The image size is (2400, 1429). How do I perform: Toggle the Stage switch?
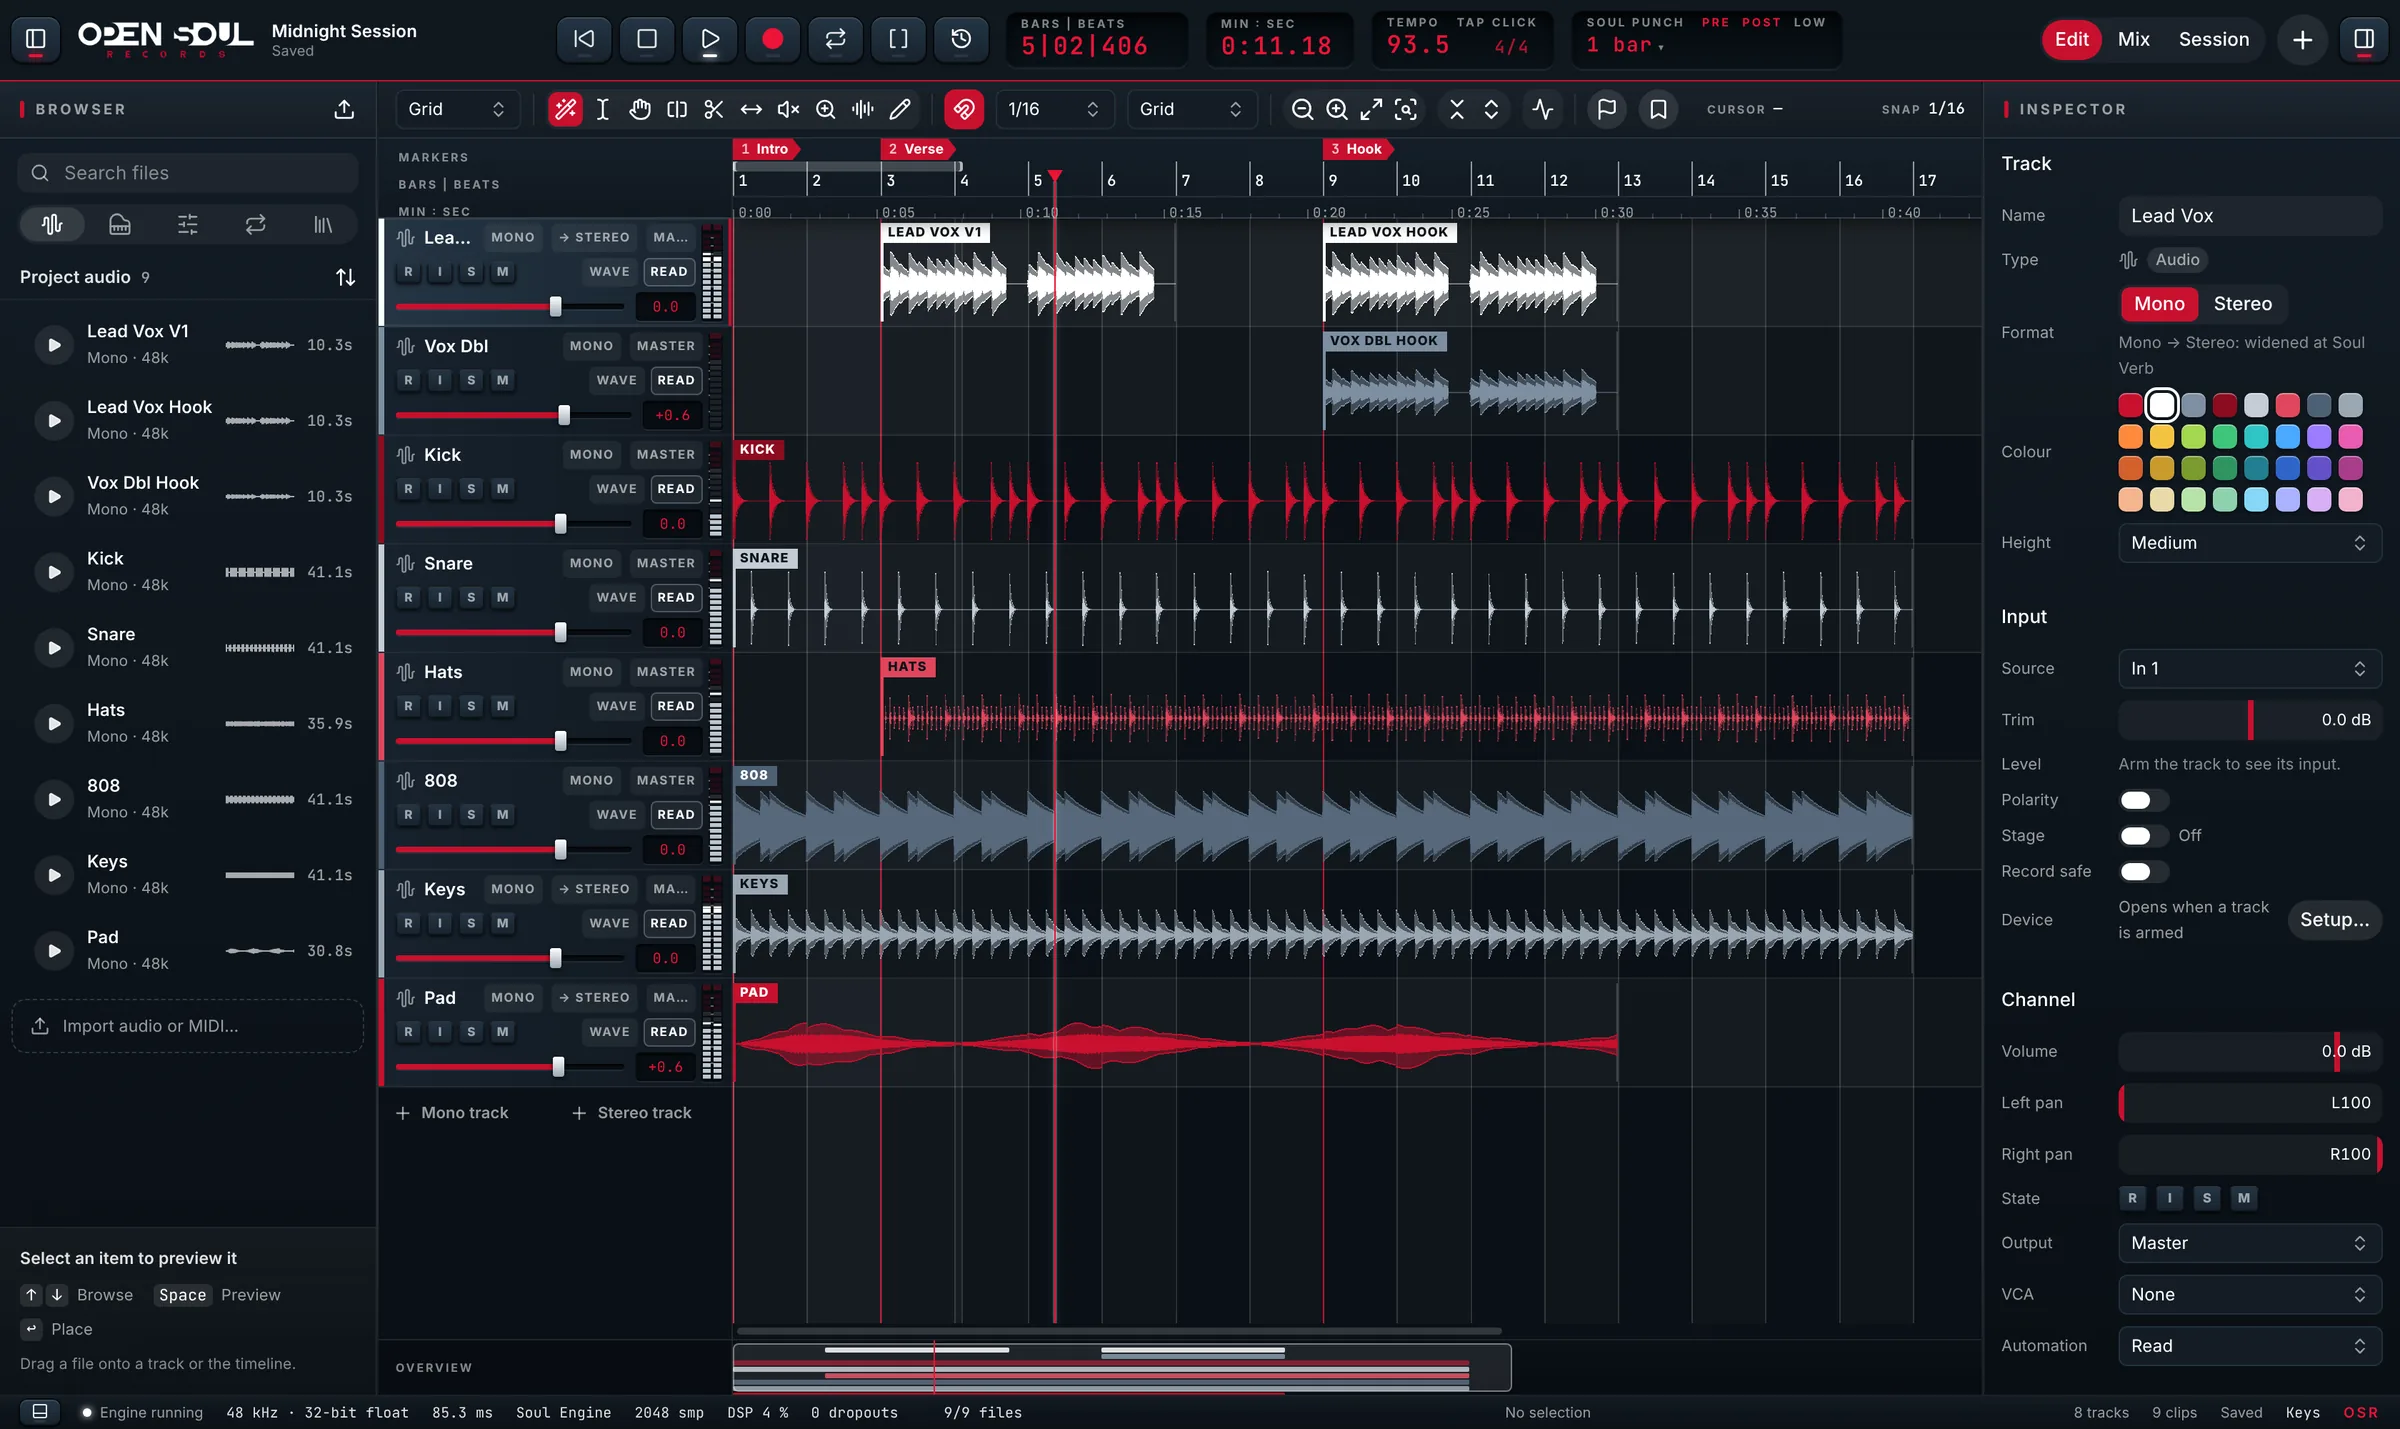click(2143, 836)
